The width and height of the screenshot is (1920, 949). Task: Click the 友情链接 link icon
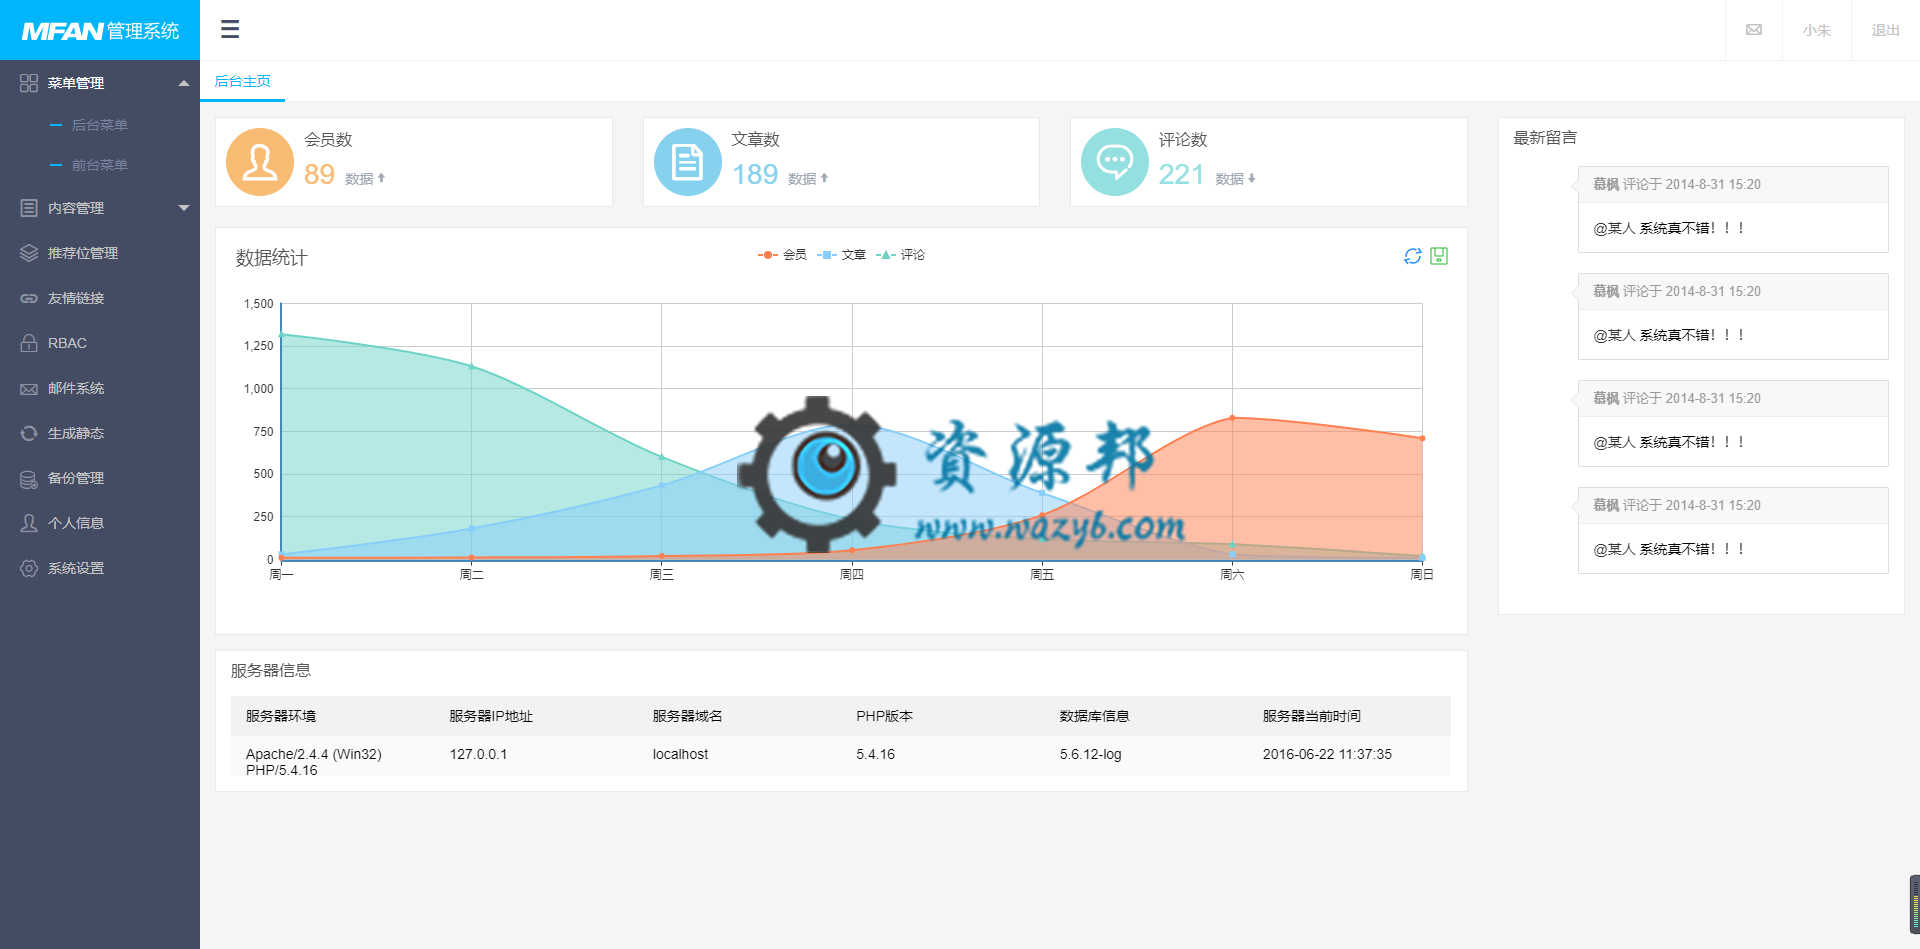[x=29, y=298]
